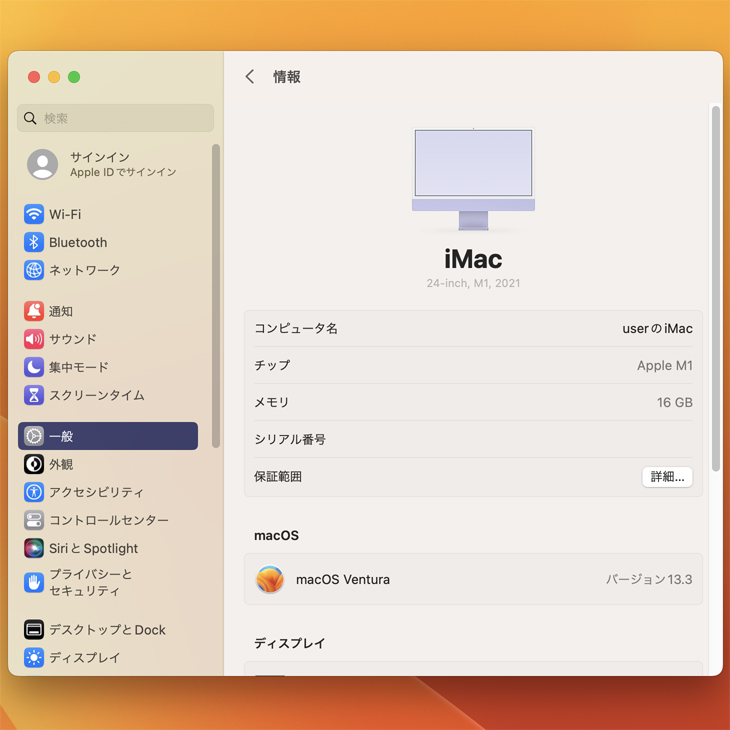This screenshot has height=730, width=730.
Task: Click the Bluetooth icon in sidebar
Action: [x=34, y=242]
